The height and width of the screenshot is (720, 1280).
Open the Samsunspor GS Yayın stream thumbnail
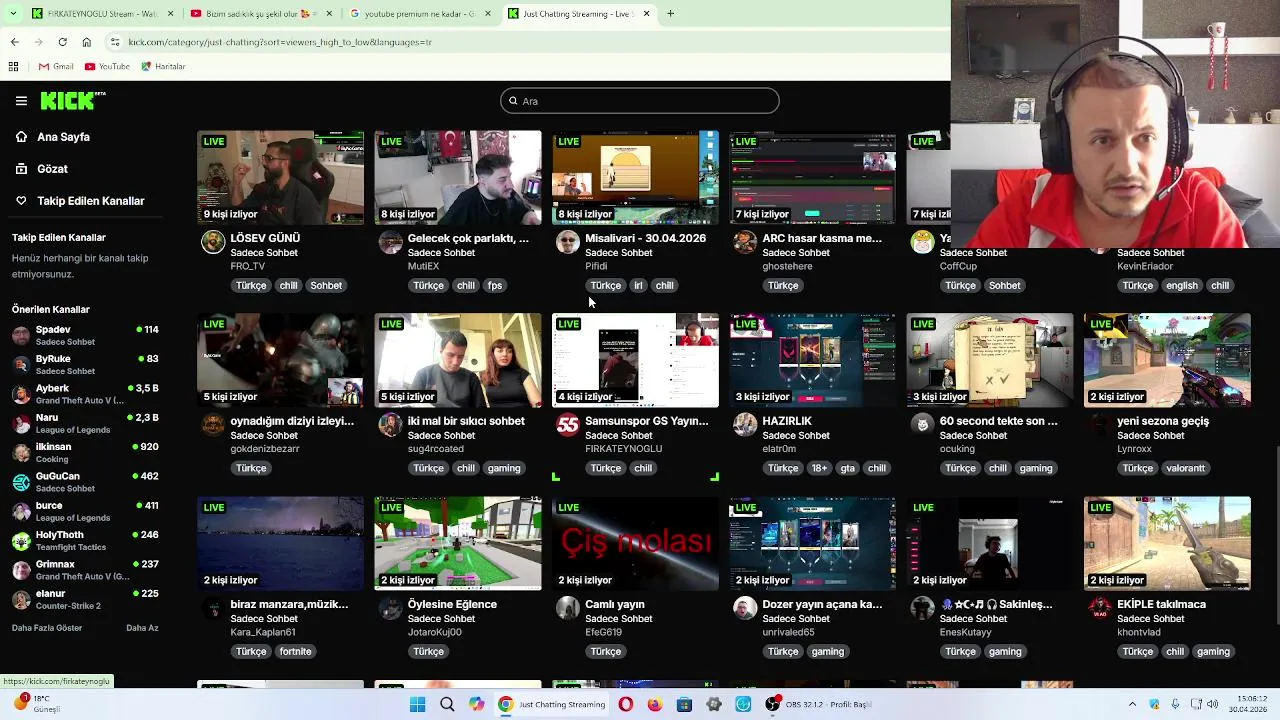[x=635, y=361]
